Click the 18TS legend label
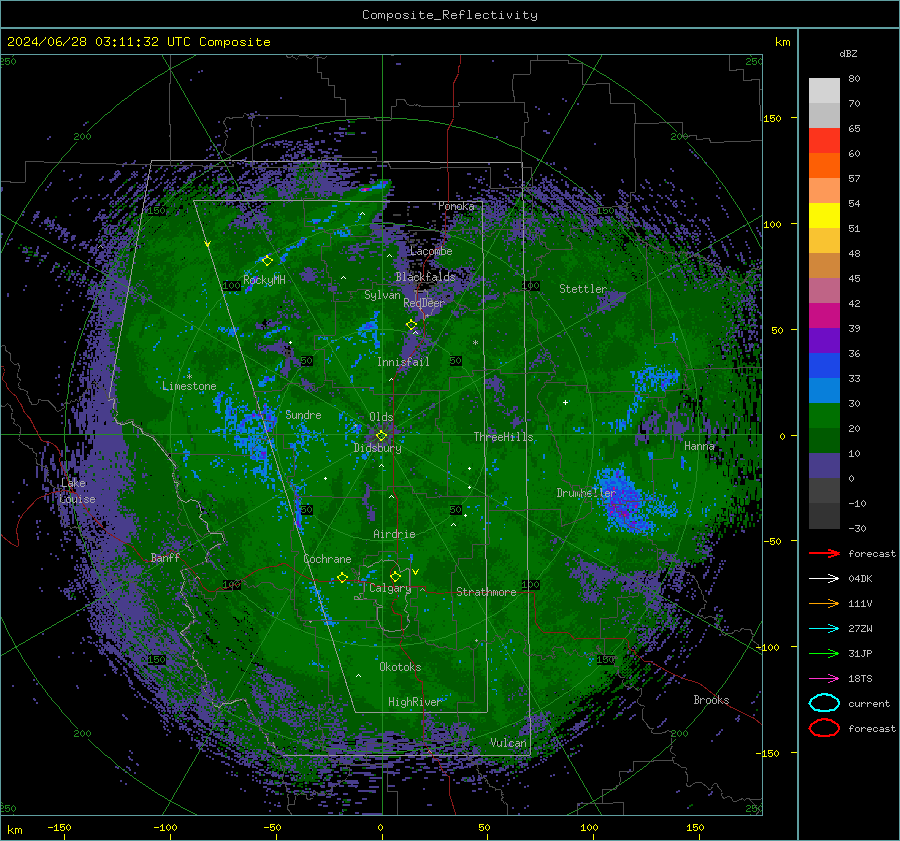Image resolution: width=900 pixels, height=841 pixels. point(860,679)
